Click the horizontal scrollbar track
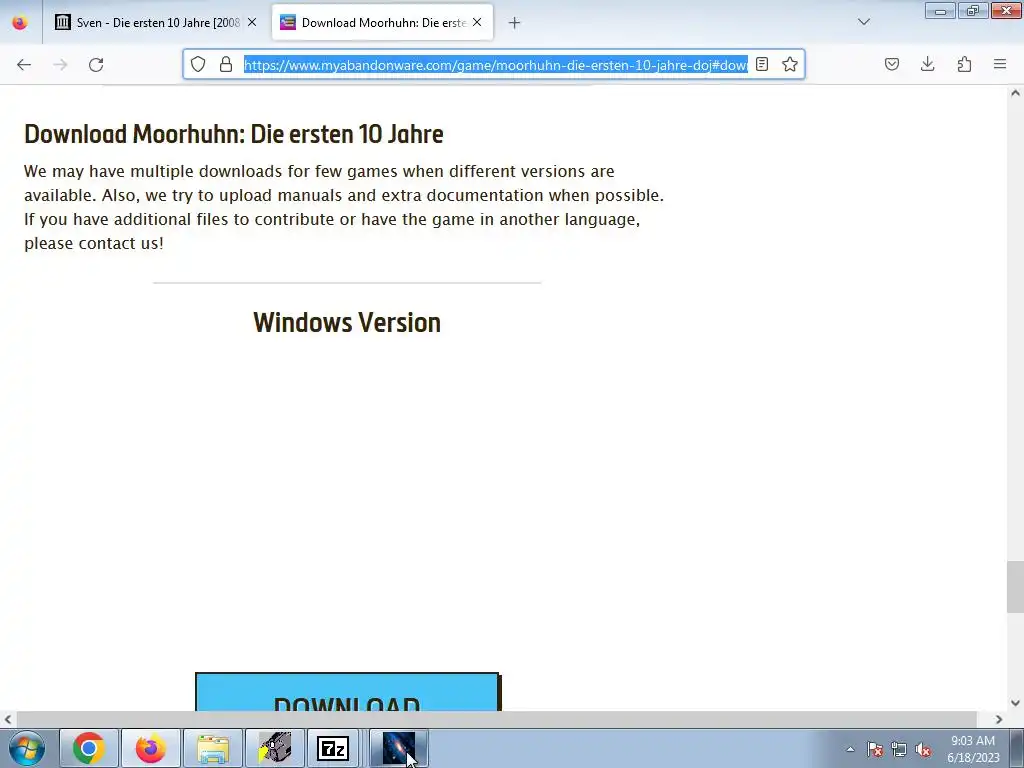 point(496,719)
